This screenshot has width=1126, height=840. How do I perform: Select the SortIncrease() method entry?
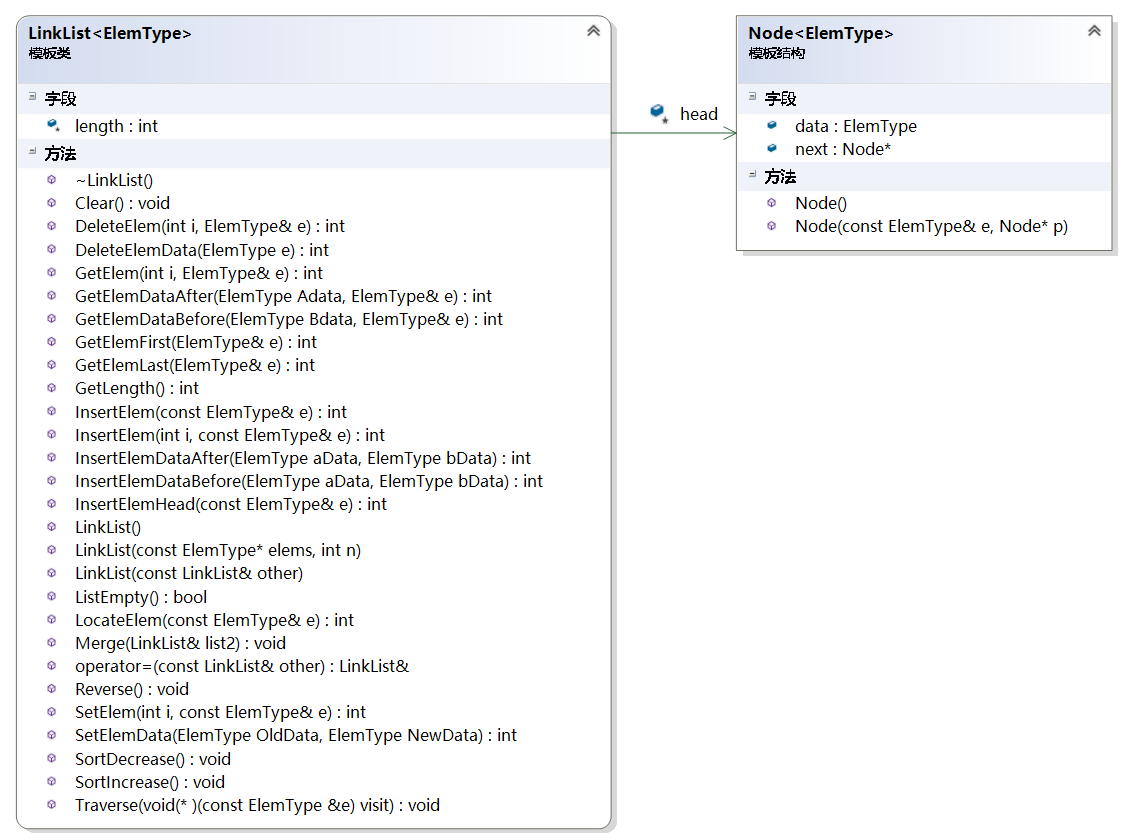(x=149, y=782)
